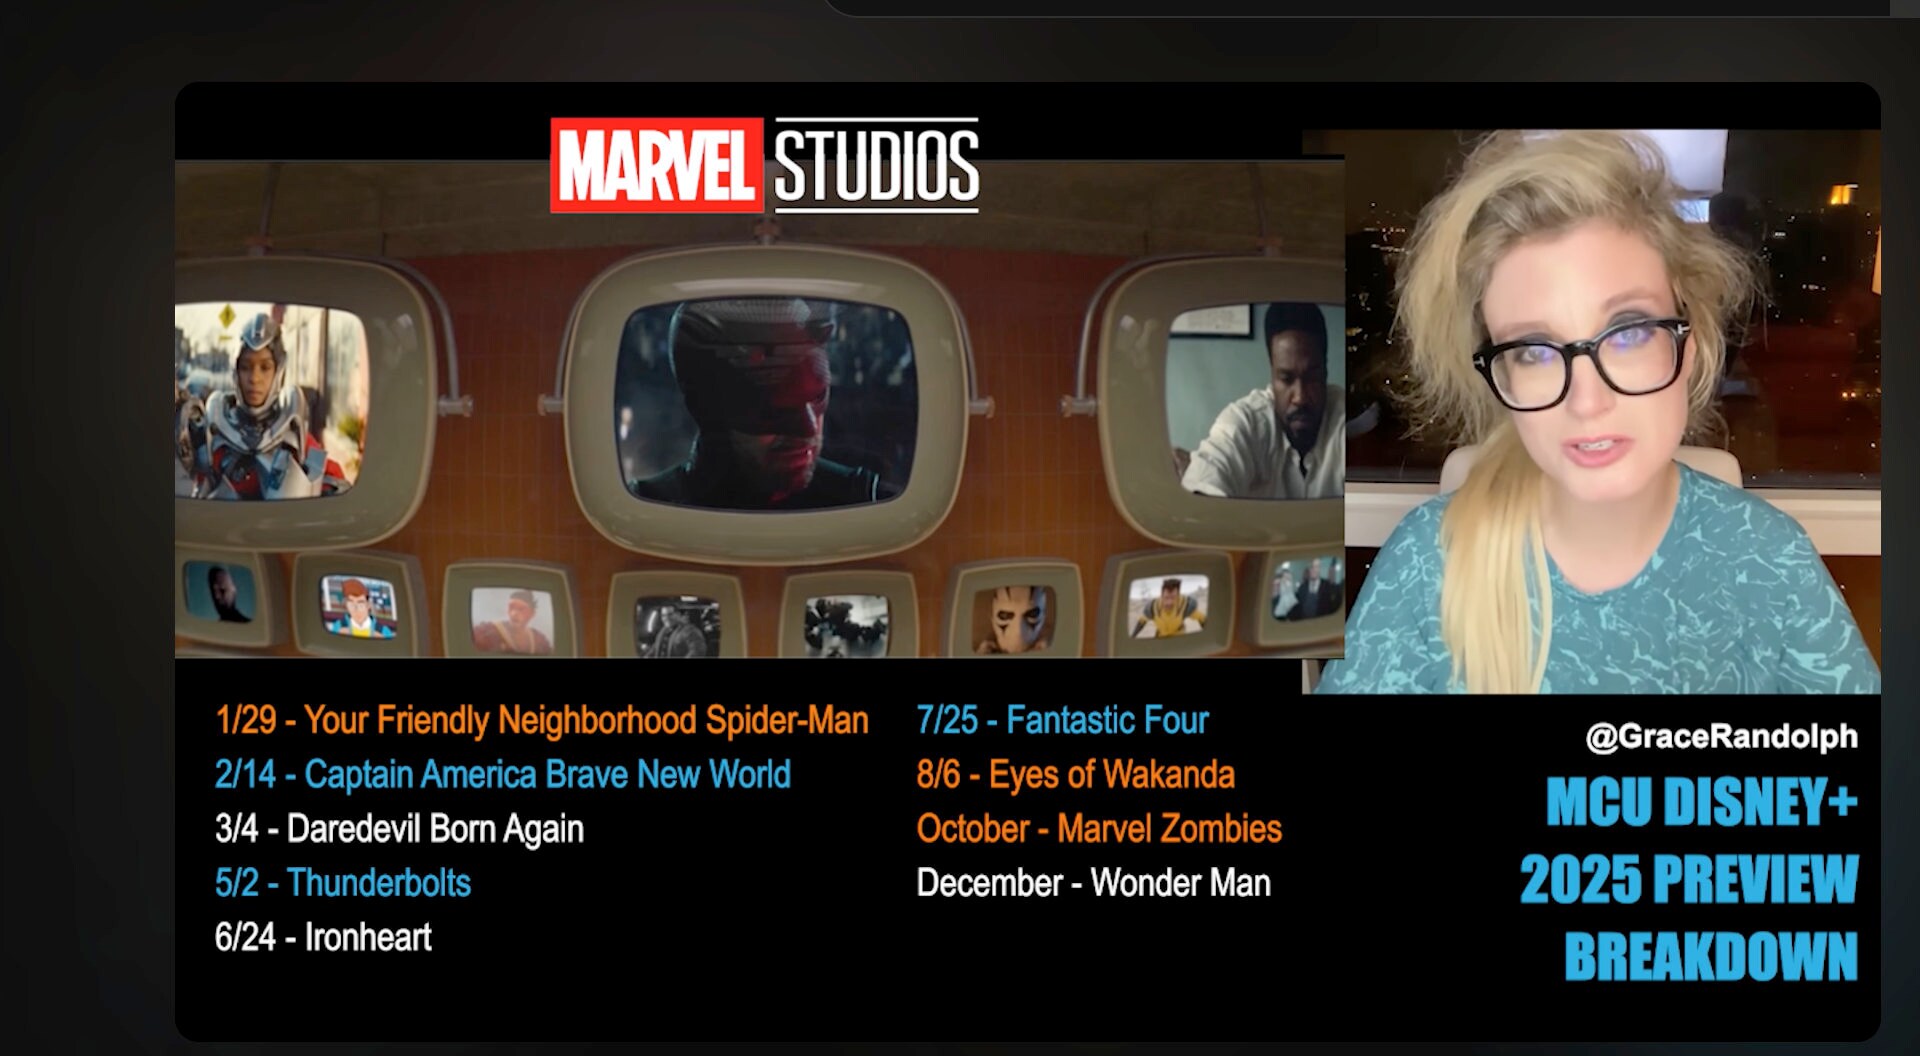Click the @GraceRandolph handle
Viewport: 1920px width, 1056px height.
coord(1721,737)
